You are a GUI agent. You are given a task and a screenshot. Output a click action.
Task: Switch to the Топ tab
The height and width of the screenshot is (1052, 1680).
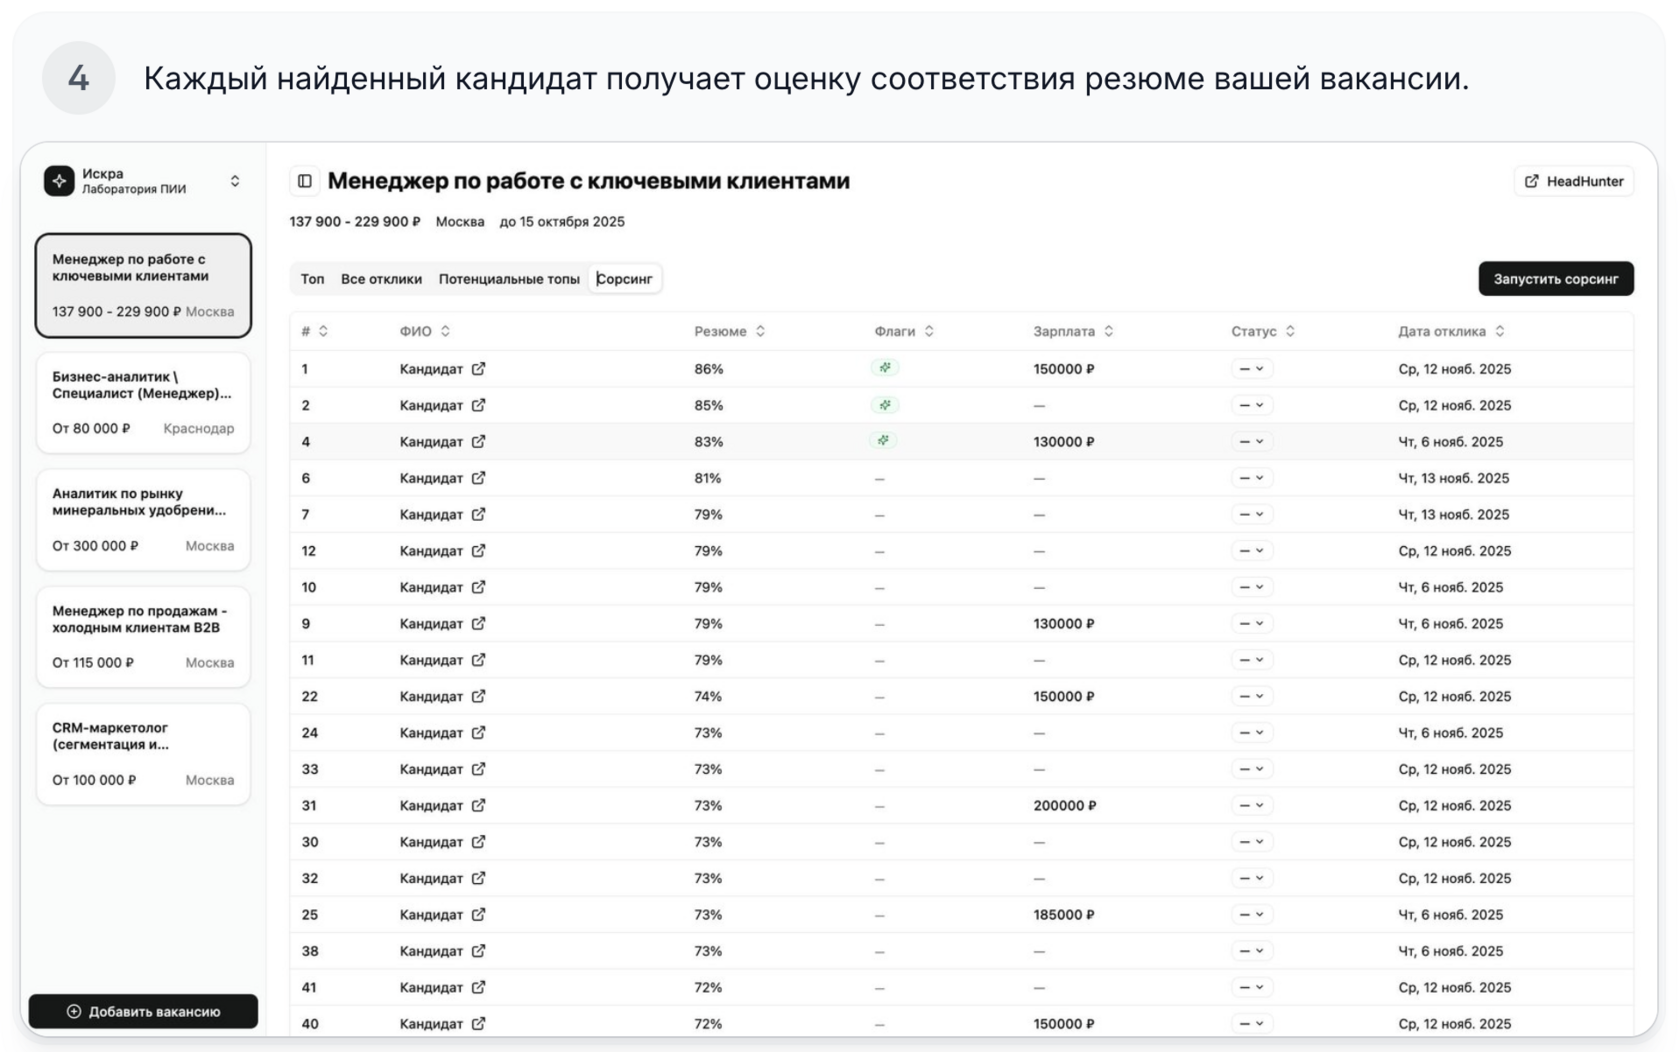point(313,279)
